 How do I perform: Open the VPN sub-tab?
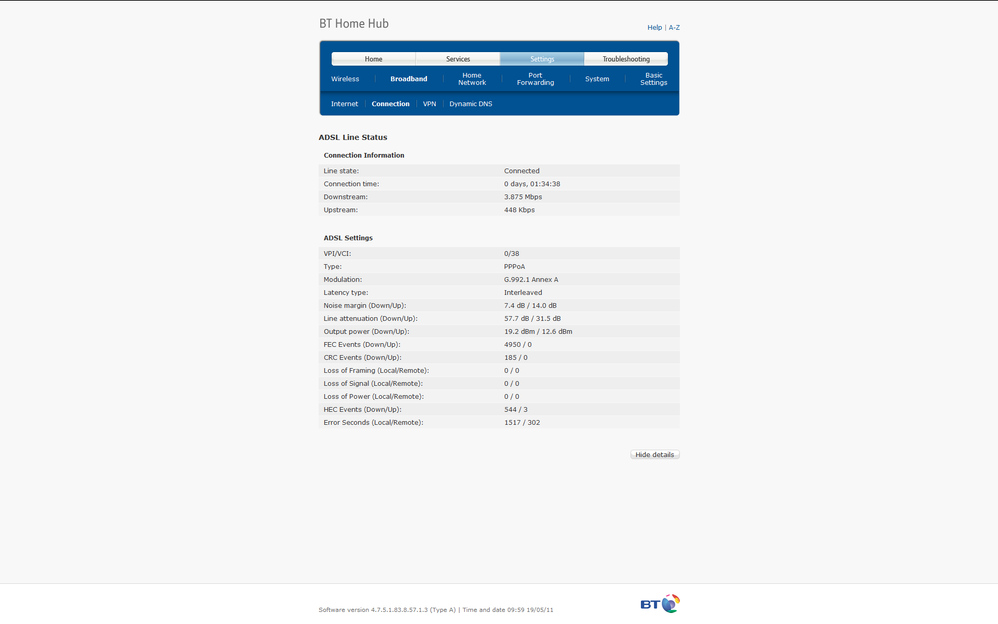coord(430,104)
